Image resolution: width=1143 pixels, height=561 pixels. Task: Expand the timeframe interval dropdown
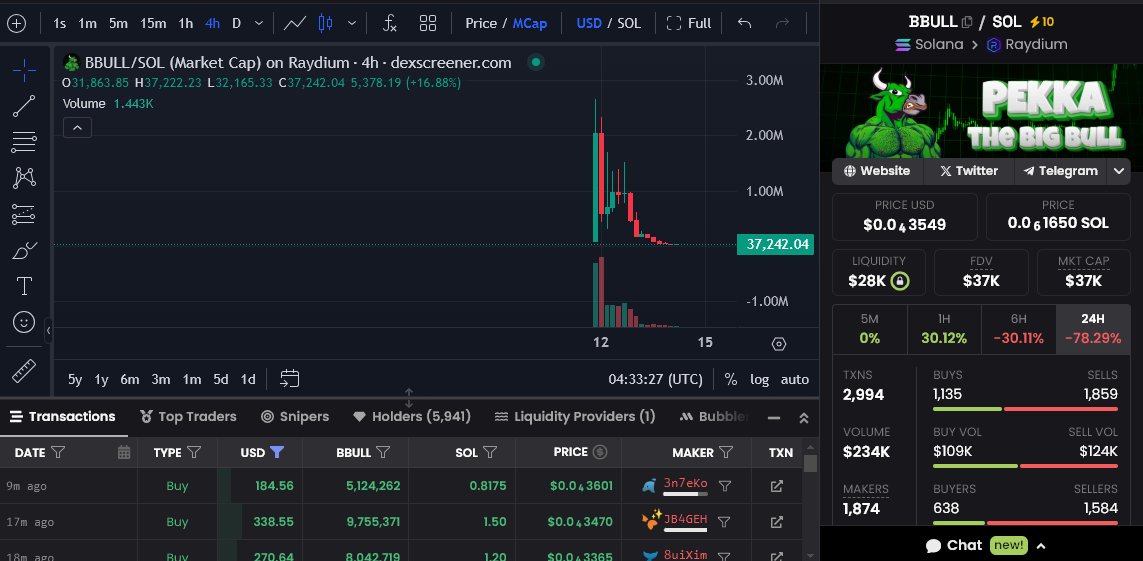click(259, 23)
